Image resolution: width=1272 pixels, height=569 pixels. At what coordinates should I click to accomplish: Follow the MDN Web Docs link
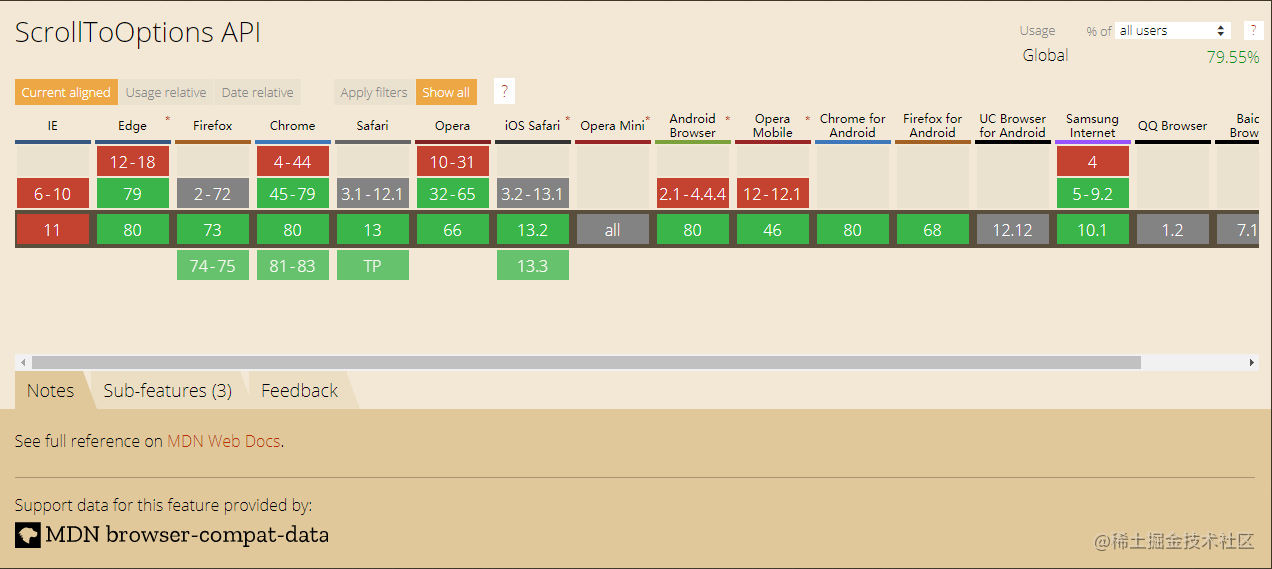(x=224, y=441)
